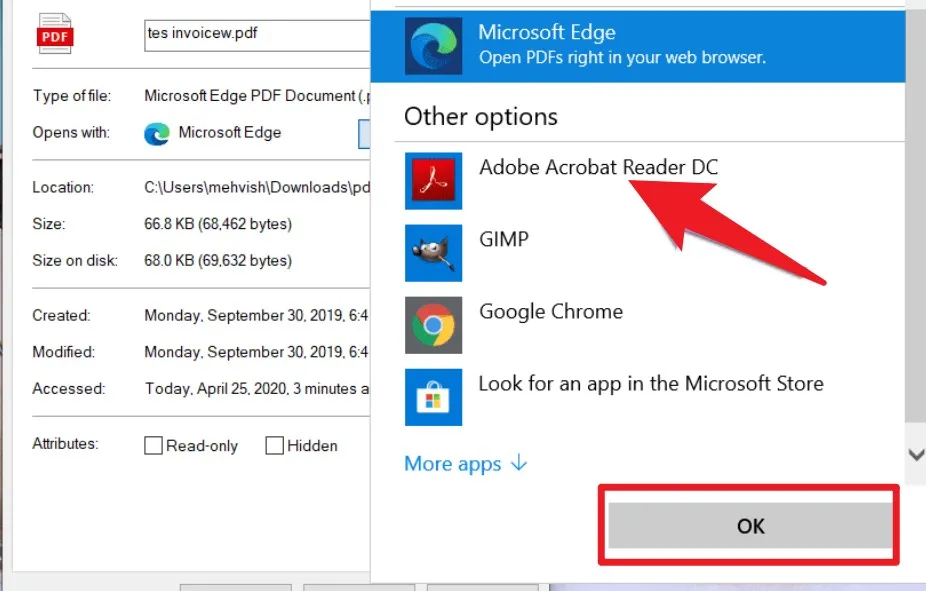Screen dimensions: 926x591
Task: Tick the Hidden attribute checkbox
Action: [275, 445]
